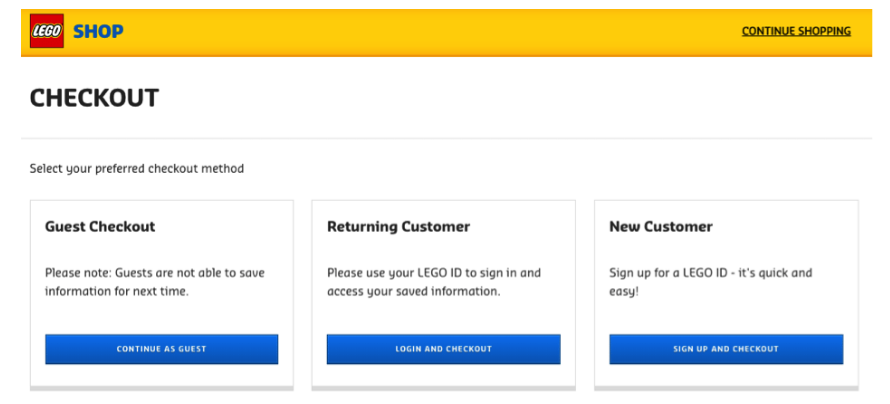Select Login and Checkout button
Viewport: 890px width, 404px height.
(443, 349)
